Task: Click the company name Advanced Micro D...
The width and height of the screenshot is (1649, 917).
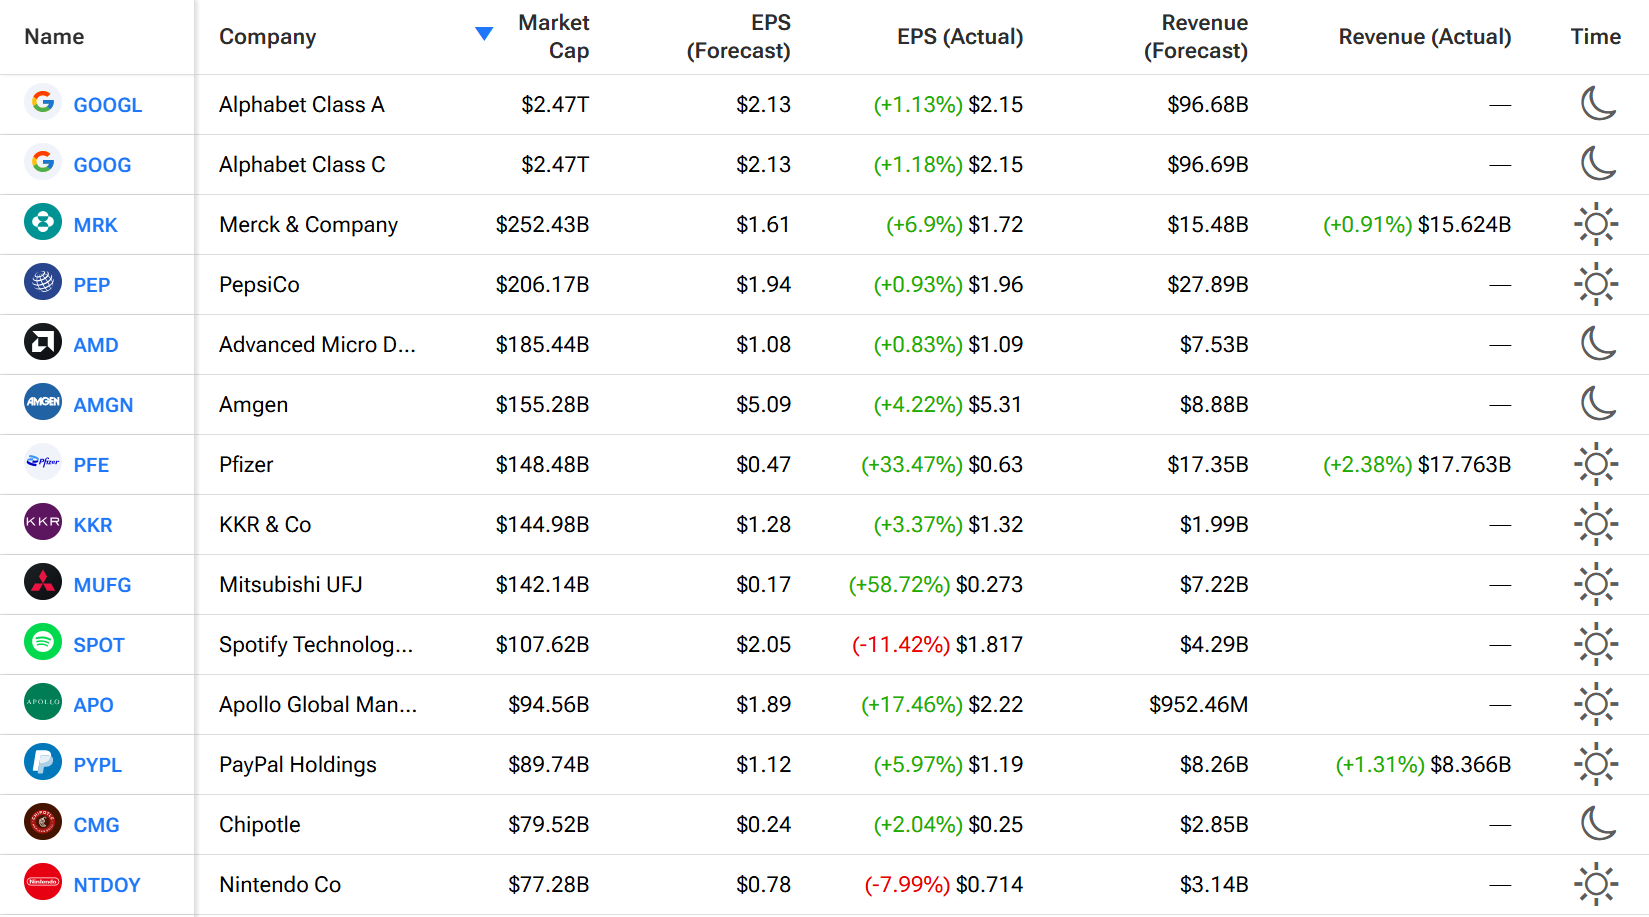Action: [x=317, y=344]
